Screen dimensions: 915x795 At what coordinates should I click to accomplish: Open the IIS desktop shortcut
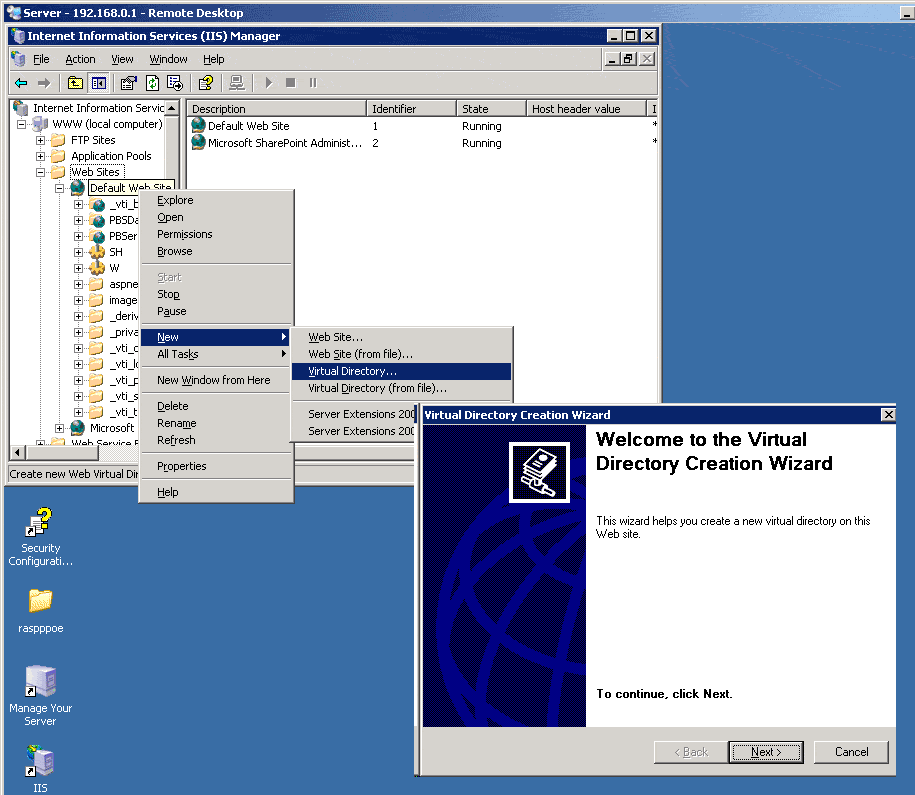tap(40, 761)
